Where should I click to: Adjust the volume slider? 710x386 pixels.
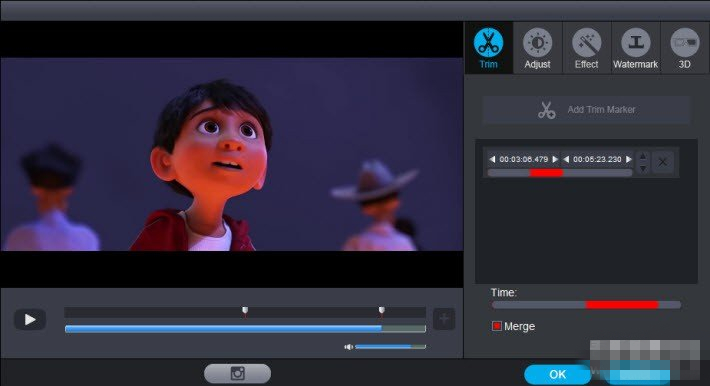[x=390, y=347]
